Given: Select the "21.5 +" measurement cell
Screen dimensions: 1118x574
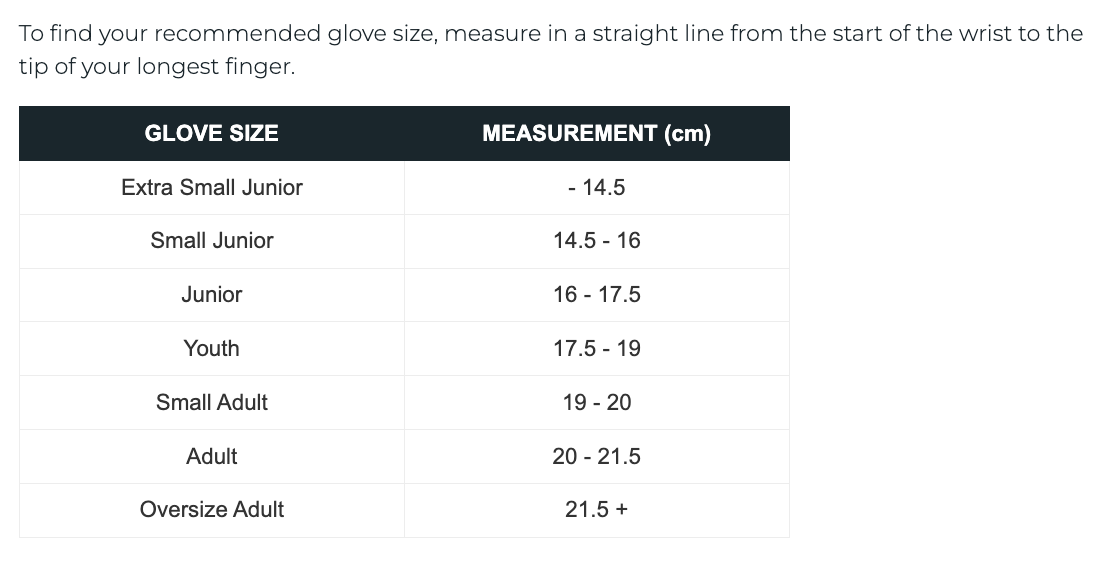Looking at the screenshot, I should coord(596,510).
